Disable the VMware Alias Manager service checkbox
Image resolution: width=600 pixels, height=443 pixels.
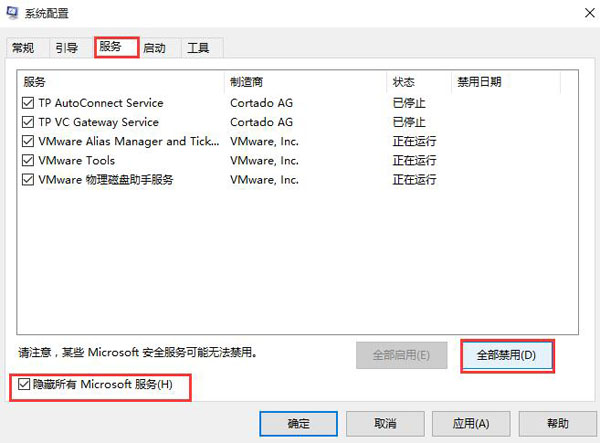coord(28,141)
